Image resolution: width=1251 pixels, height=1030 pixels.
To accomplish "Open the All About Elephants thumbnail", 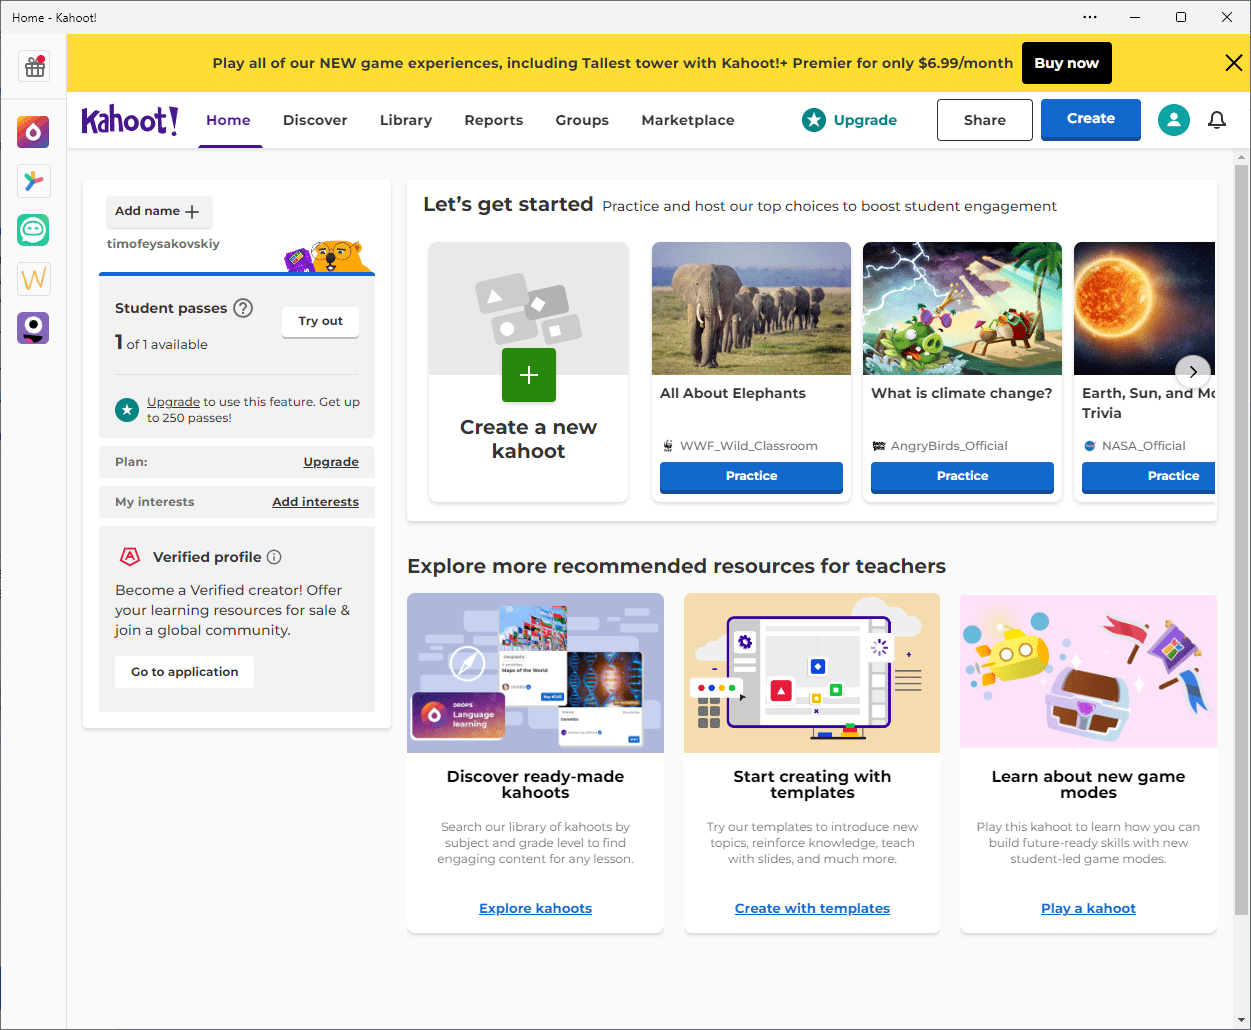I will pyautogui.click(x=751, y=308).
